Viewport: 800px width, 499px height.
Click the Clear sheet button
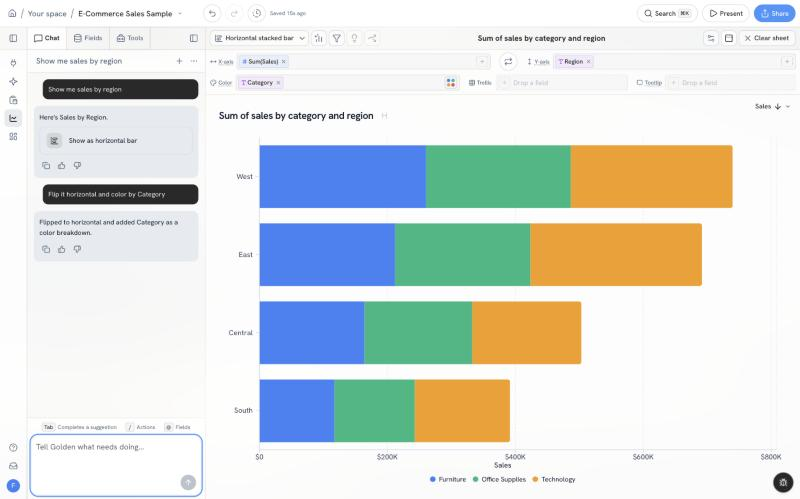[x=767, y=38]
